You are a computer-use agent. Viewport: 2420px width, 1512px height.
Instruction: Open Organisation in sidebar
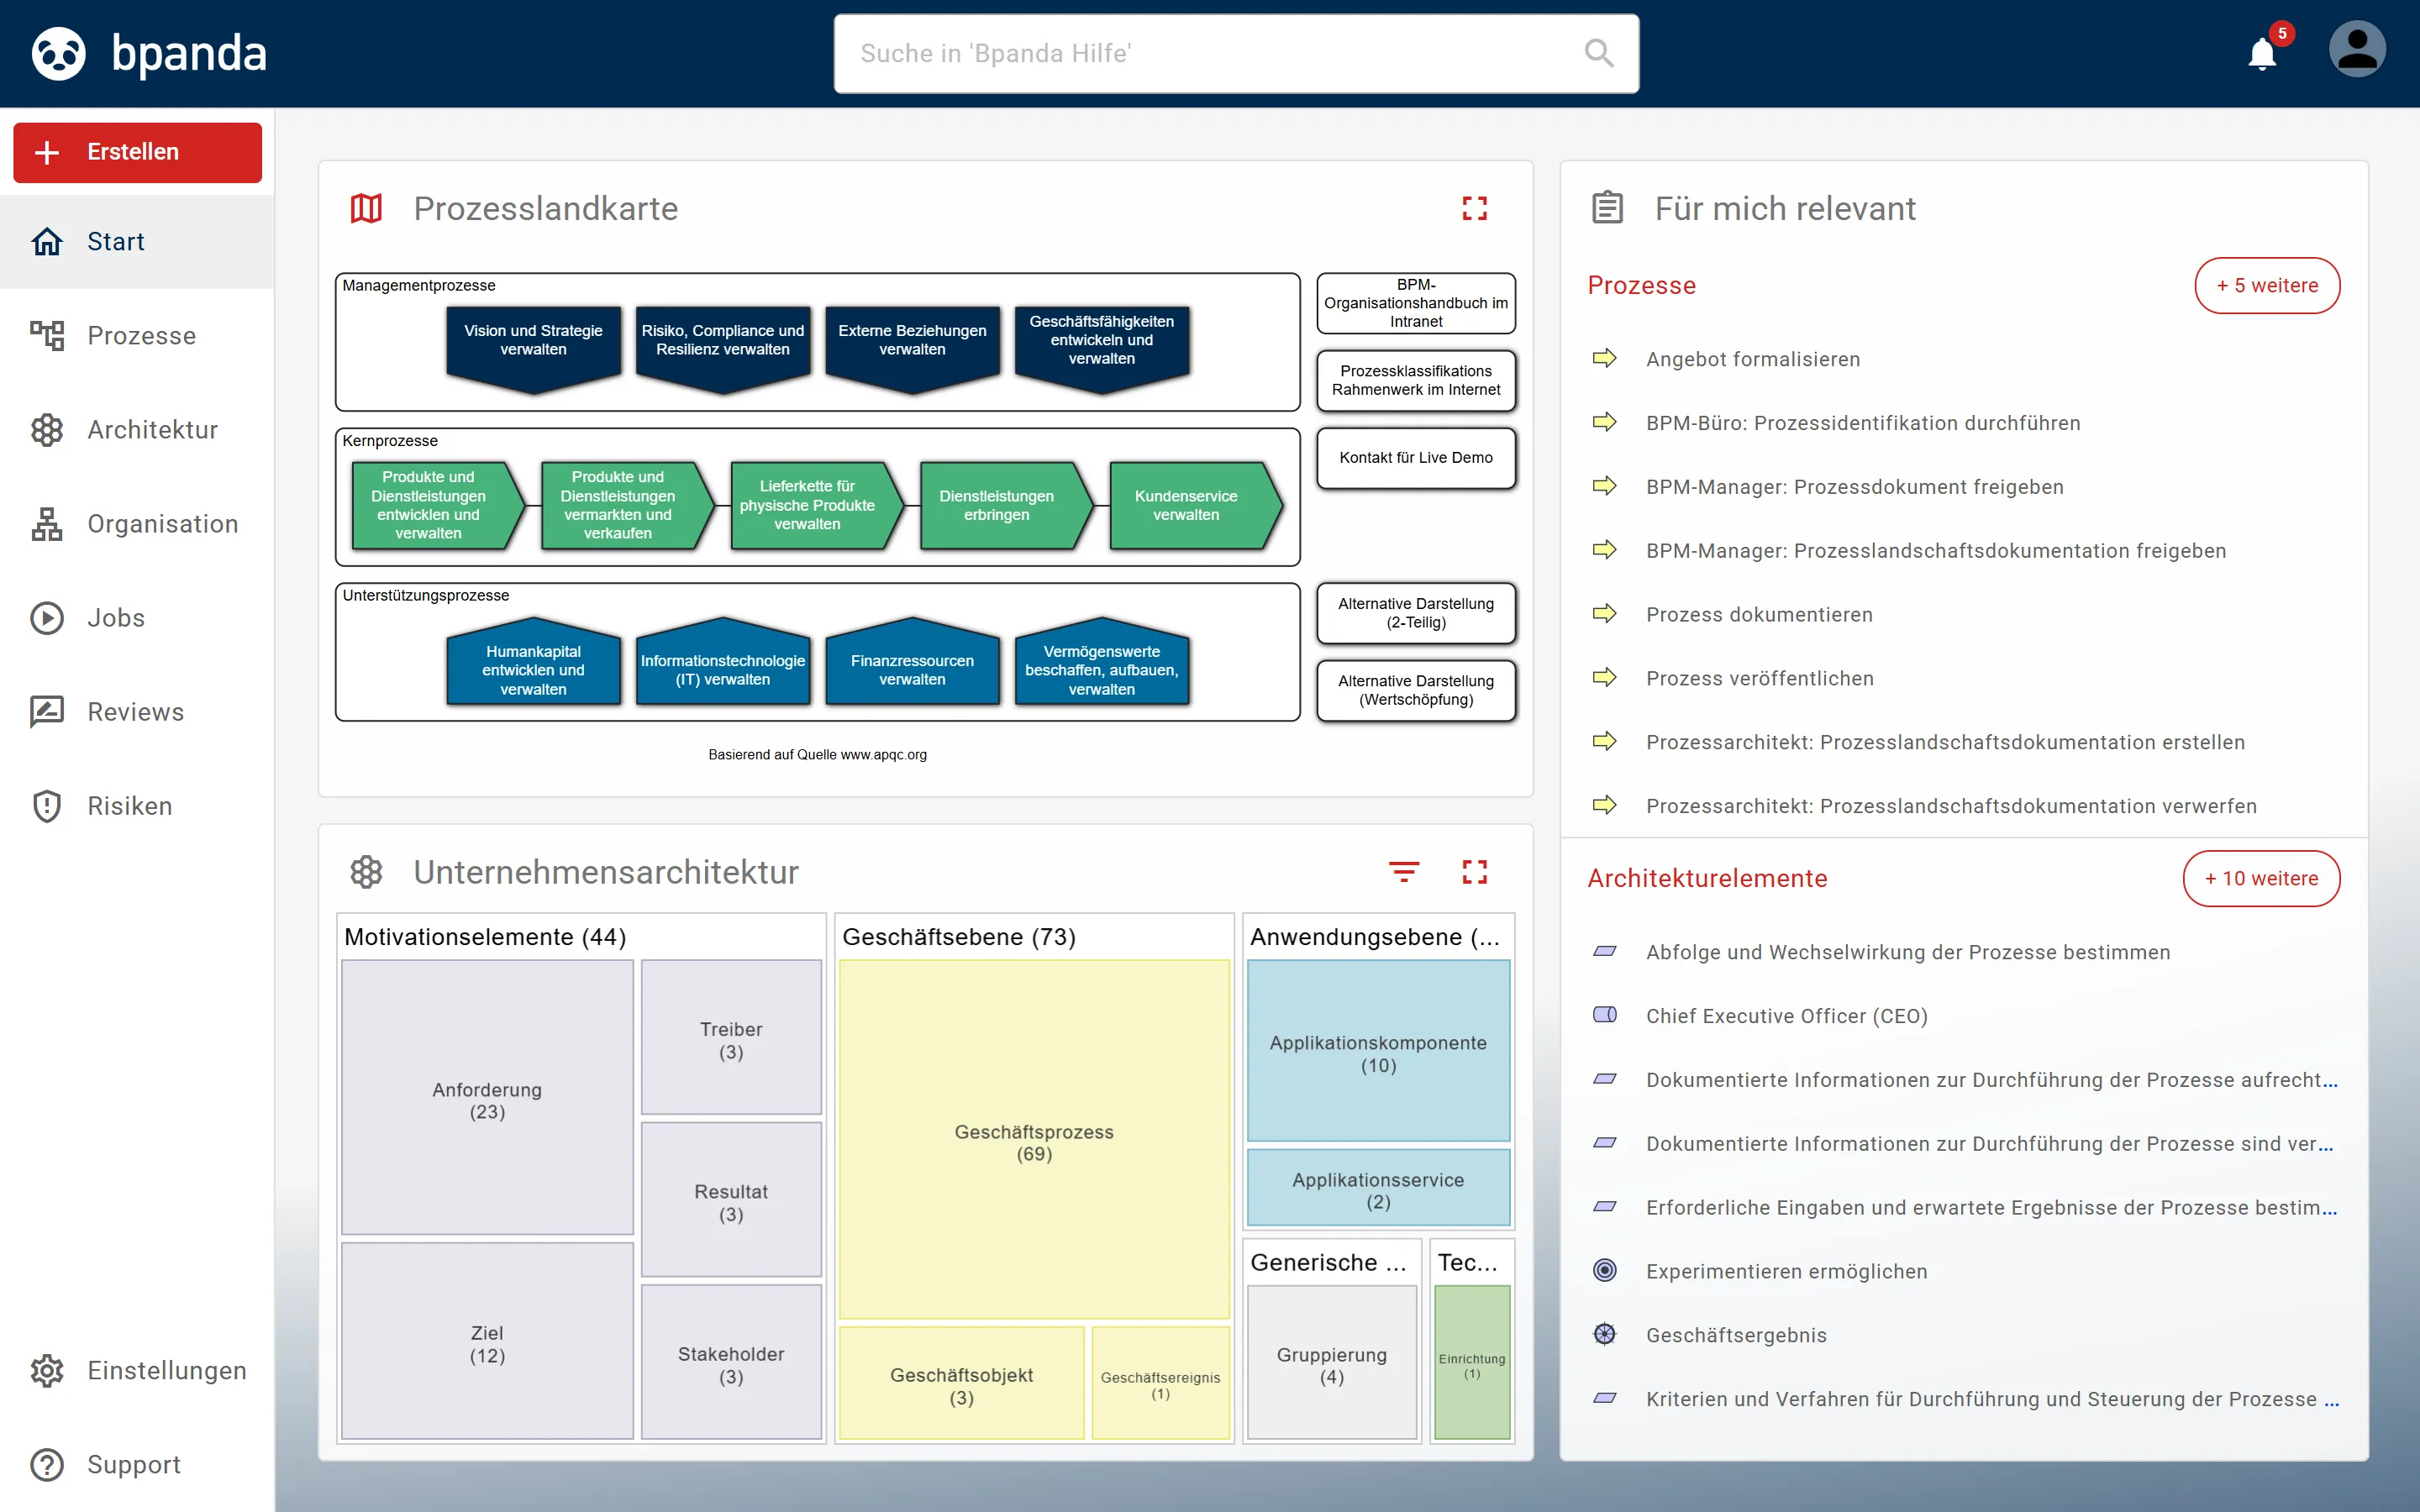pyautogui.click(x=137, y=523)
